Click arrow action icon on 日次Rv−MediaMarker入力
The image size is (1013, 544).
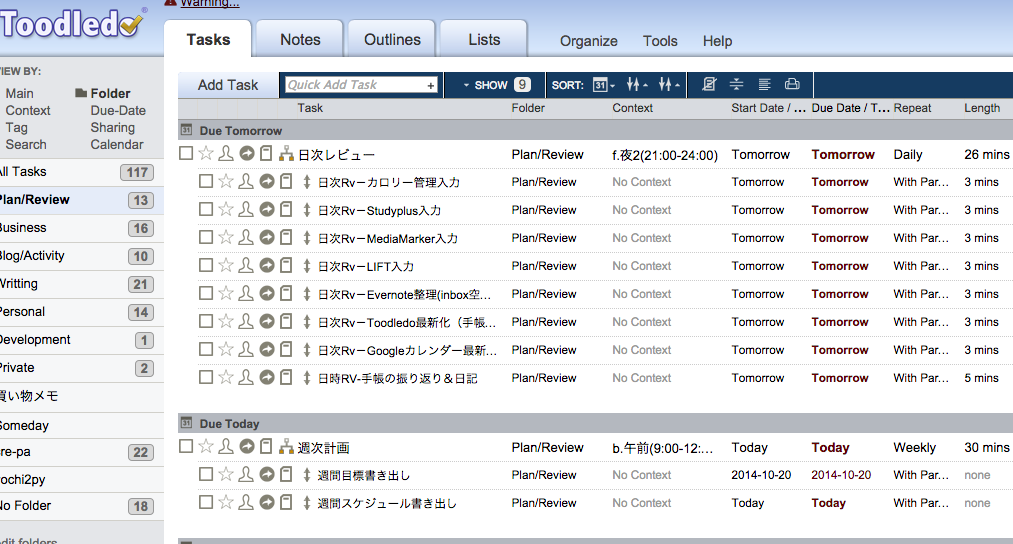(267, 238)
